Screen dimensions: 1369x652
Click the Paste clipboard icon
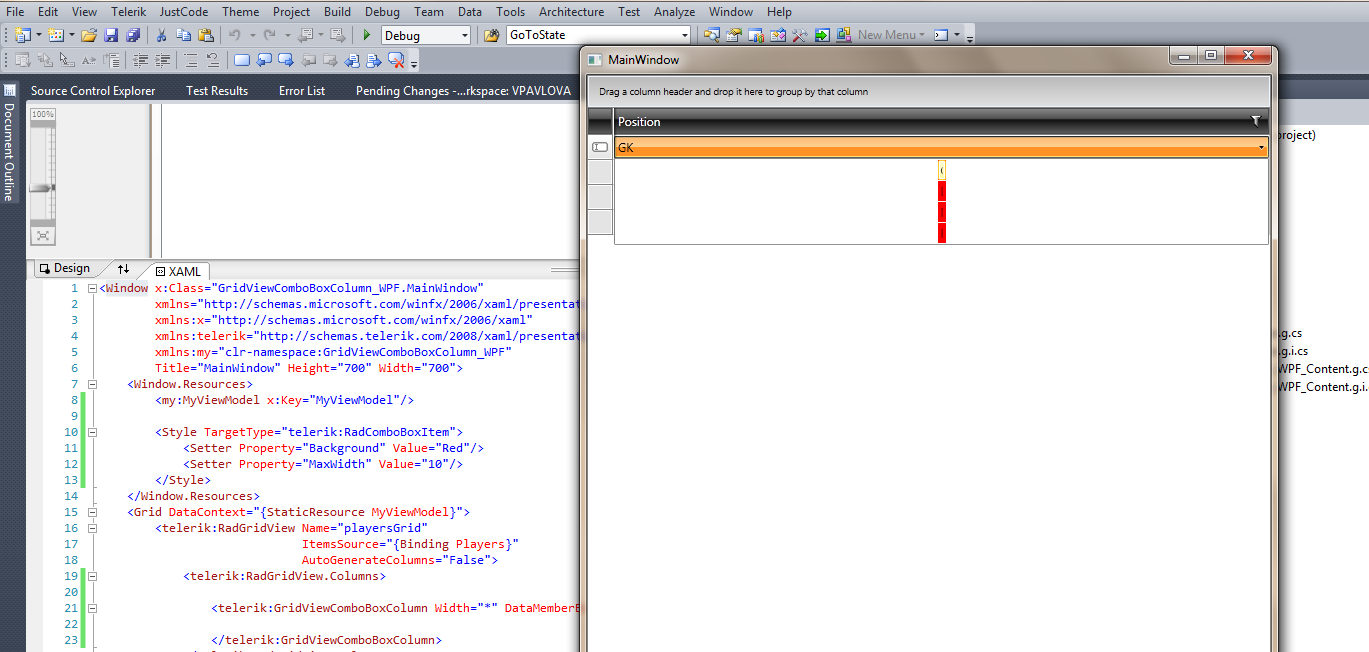click(x=206, y=35)
